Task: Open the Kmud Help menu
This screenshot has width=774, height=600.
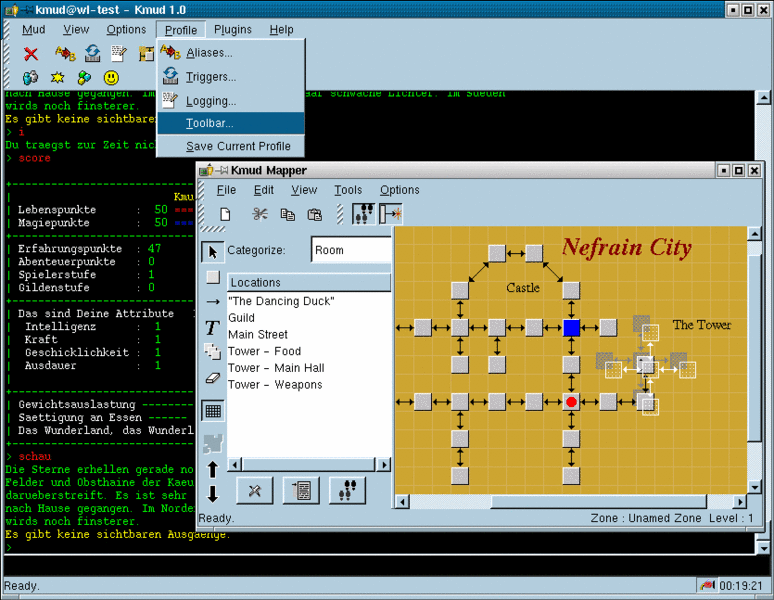Action: [x=281, y=30]
